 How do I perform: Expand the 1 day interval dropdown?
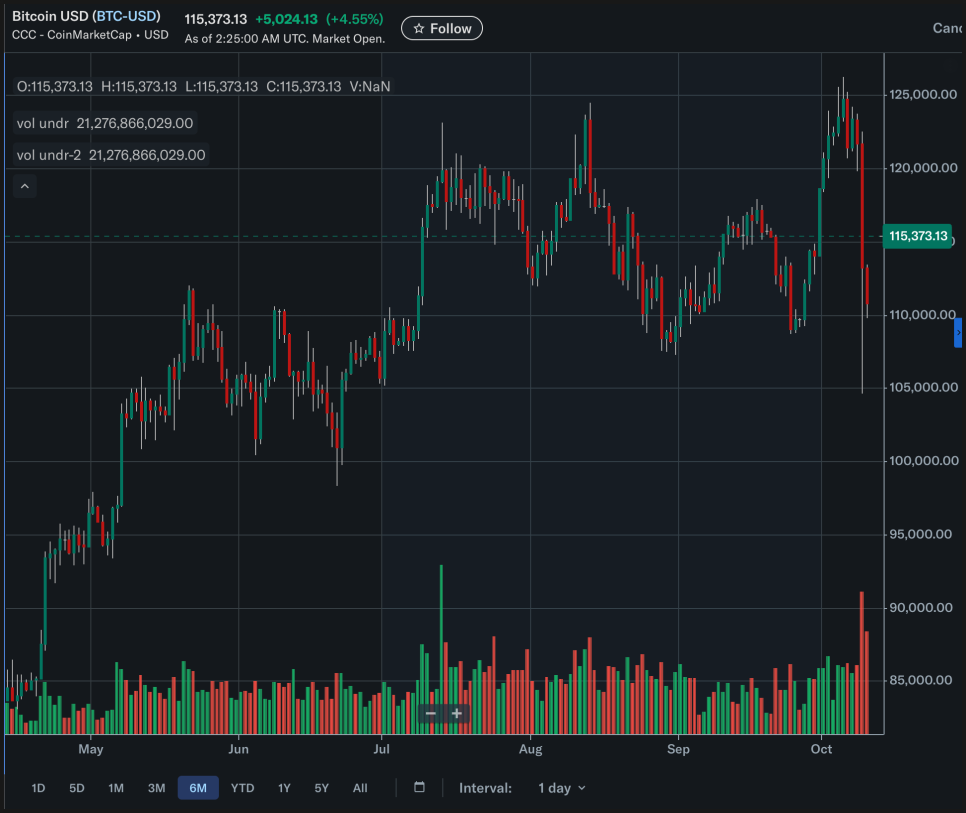[562, 788]
